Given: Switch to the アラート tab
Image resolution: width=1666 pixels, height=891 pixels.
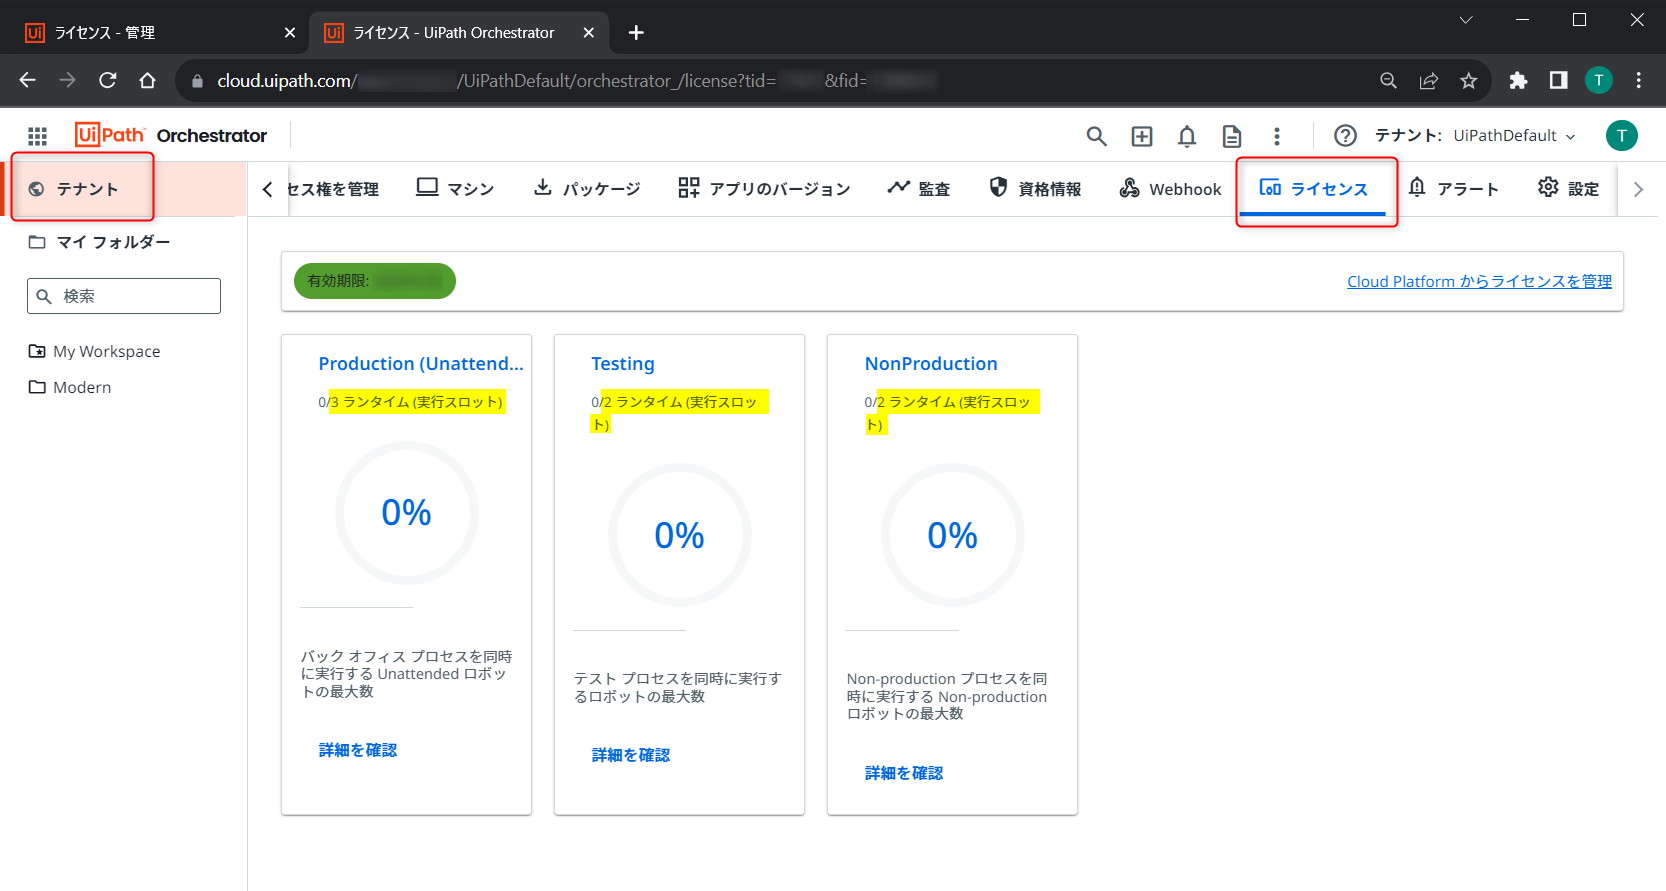Looking at the screenshot, I should [x=1453, y=189].
